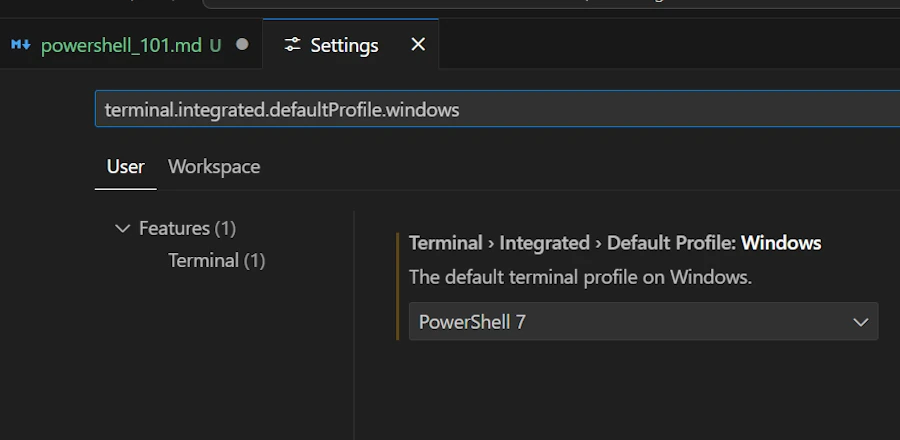Screen dimensions: 900x440
Task: Select Features (1) in the settings tree
Action: click(187, 229)
